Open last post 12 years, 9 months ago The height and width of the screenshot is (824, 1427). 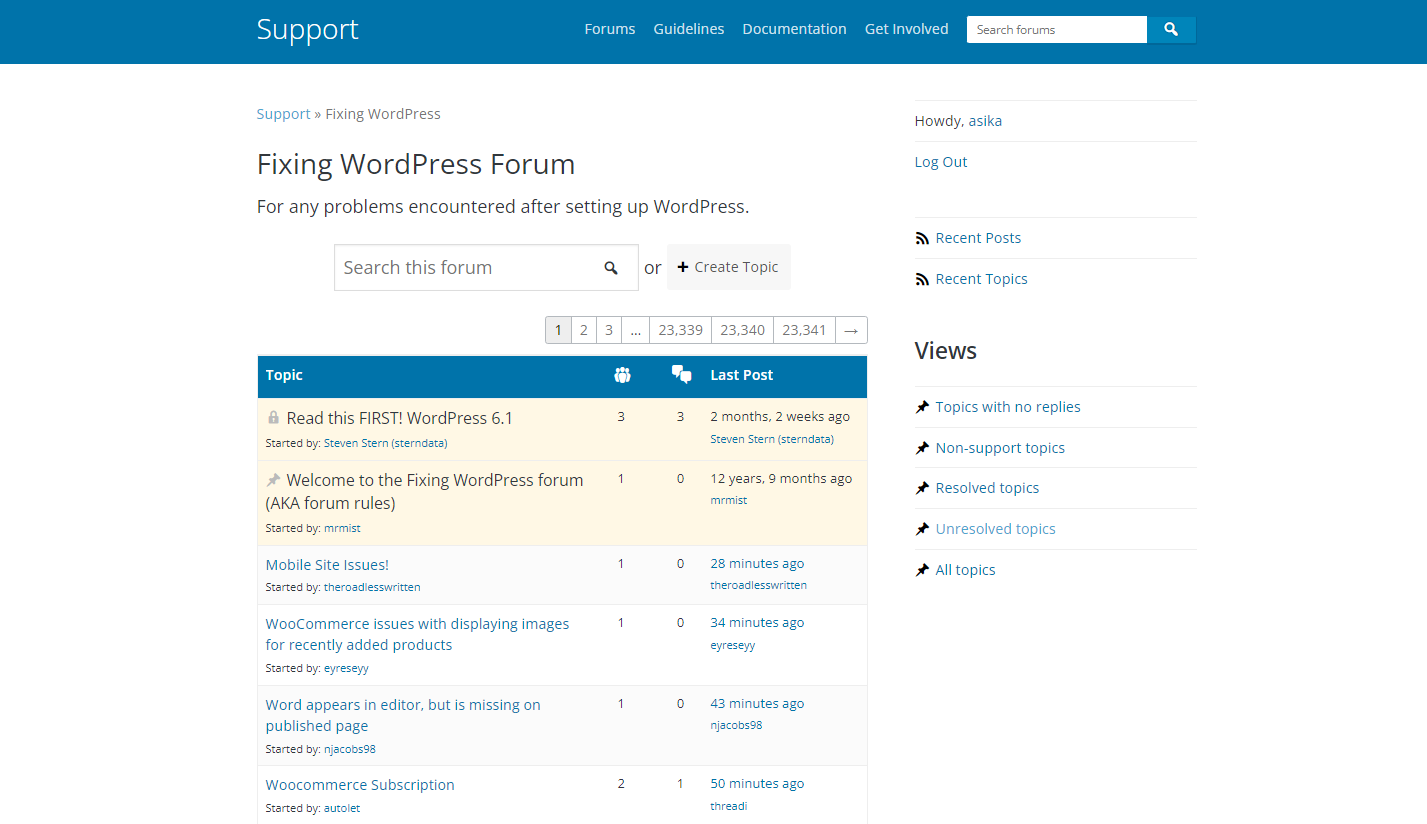pyautogui.click(x=781, y=479)
